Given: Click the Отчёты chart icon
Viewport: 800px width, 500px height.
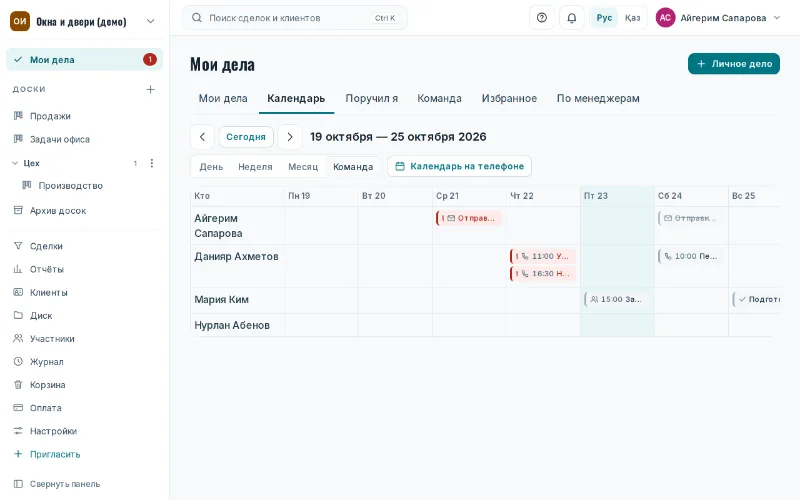Looking at the screenshot, I should click(18, 269).
